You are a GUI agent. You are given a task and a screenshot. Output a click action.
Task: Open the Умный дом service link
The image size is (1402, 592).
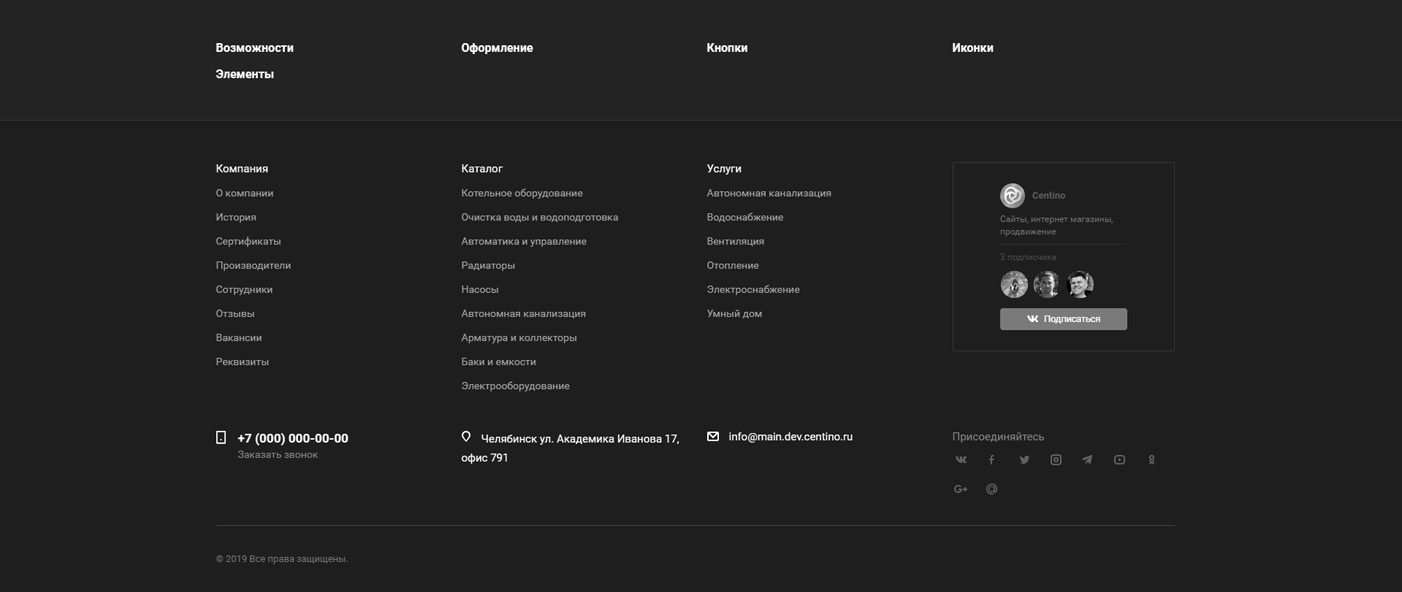[734, 314]
